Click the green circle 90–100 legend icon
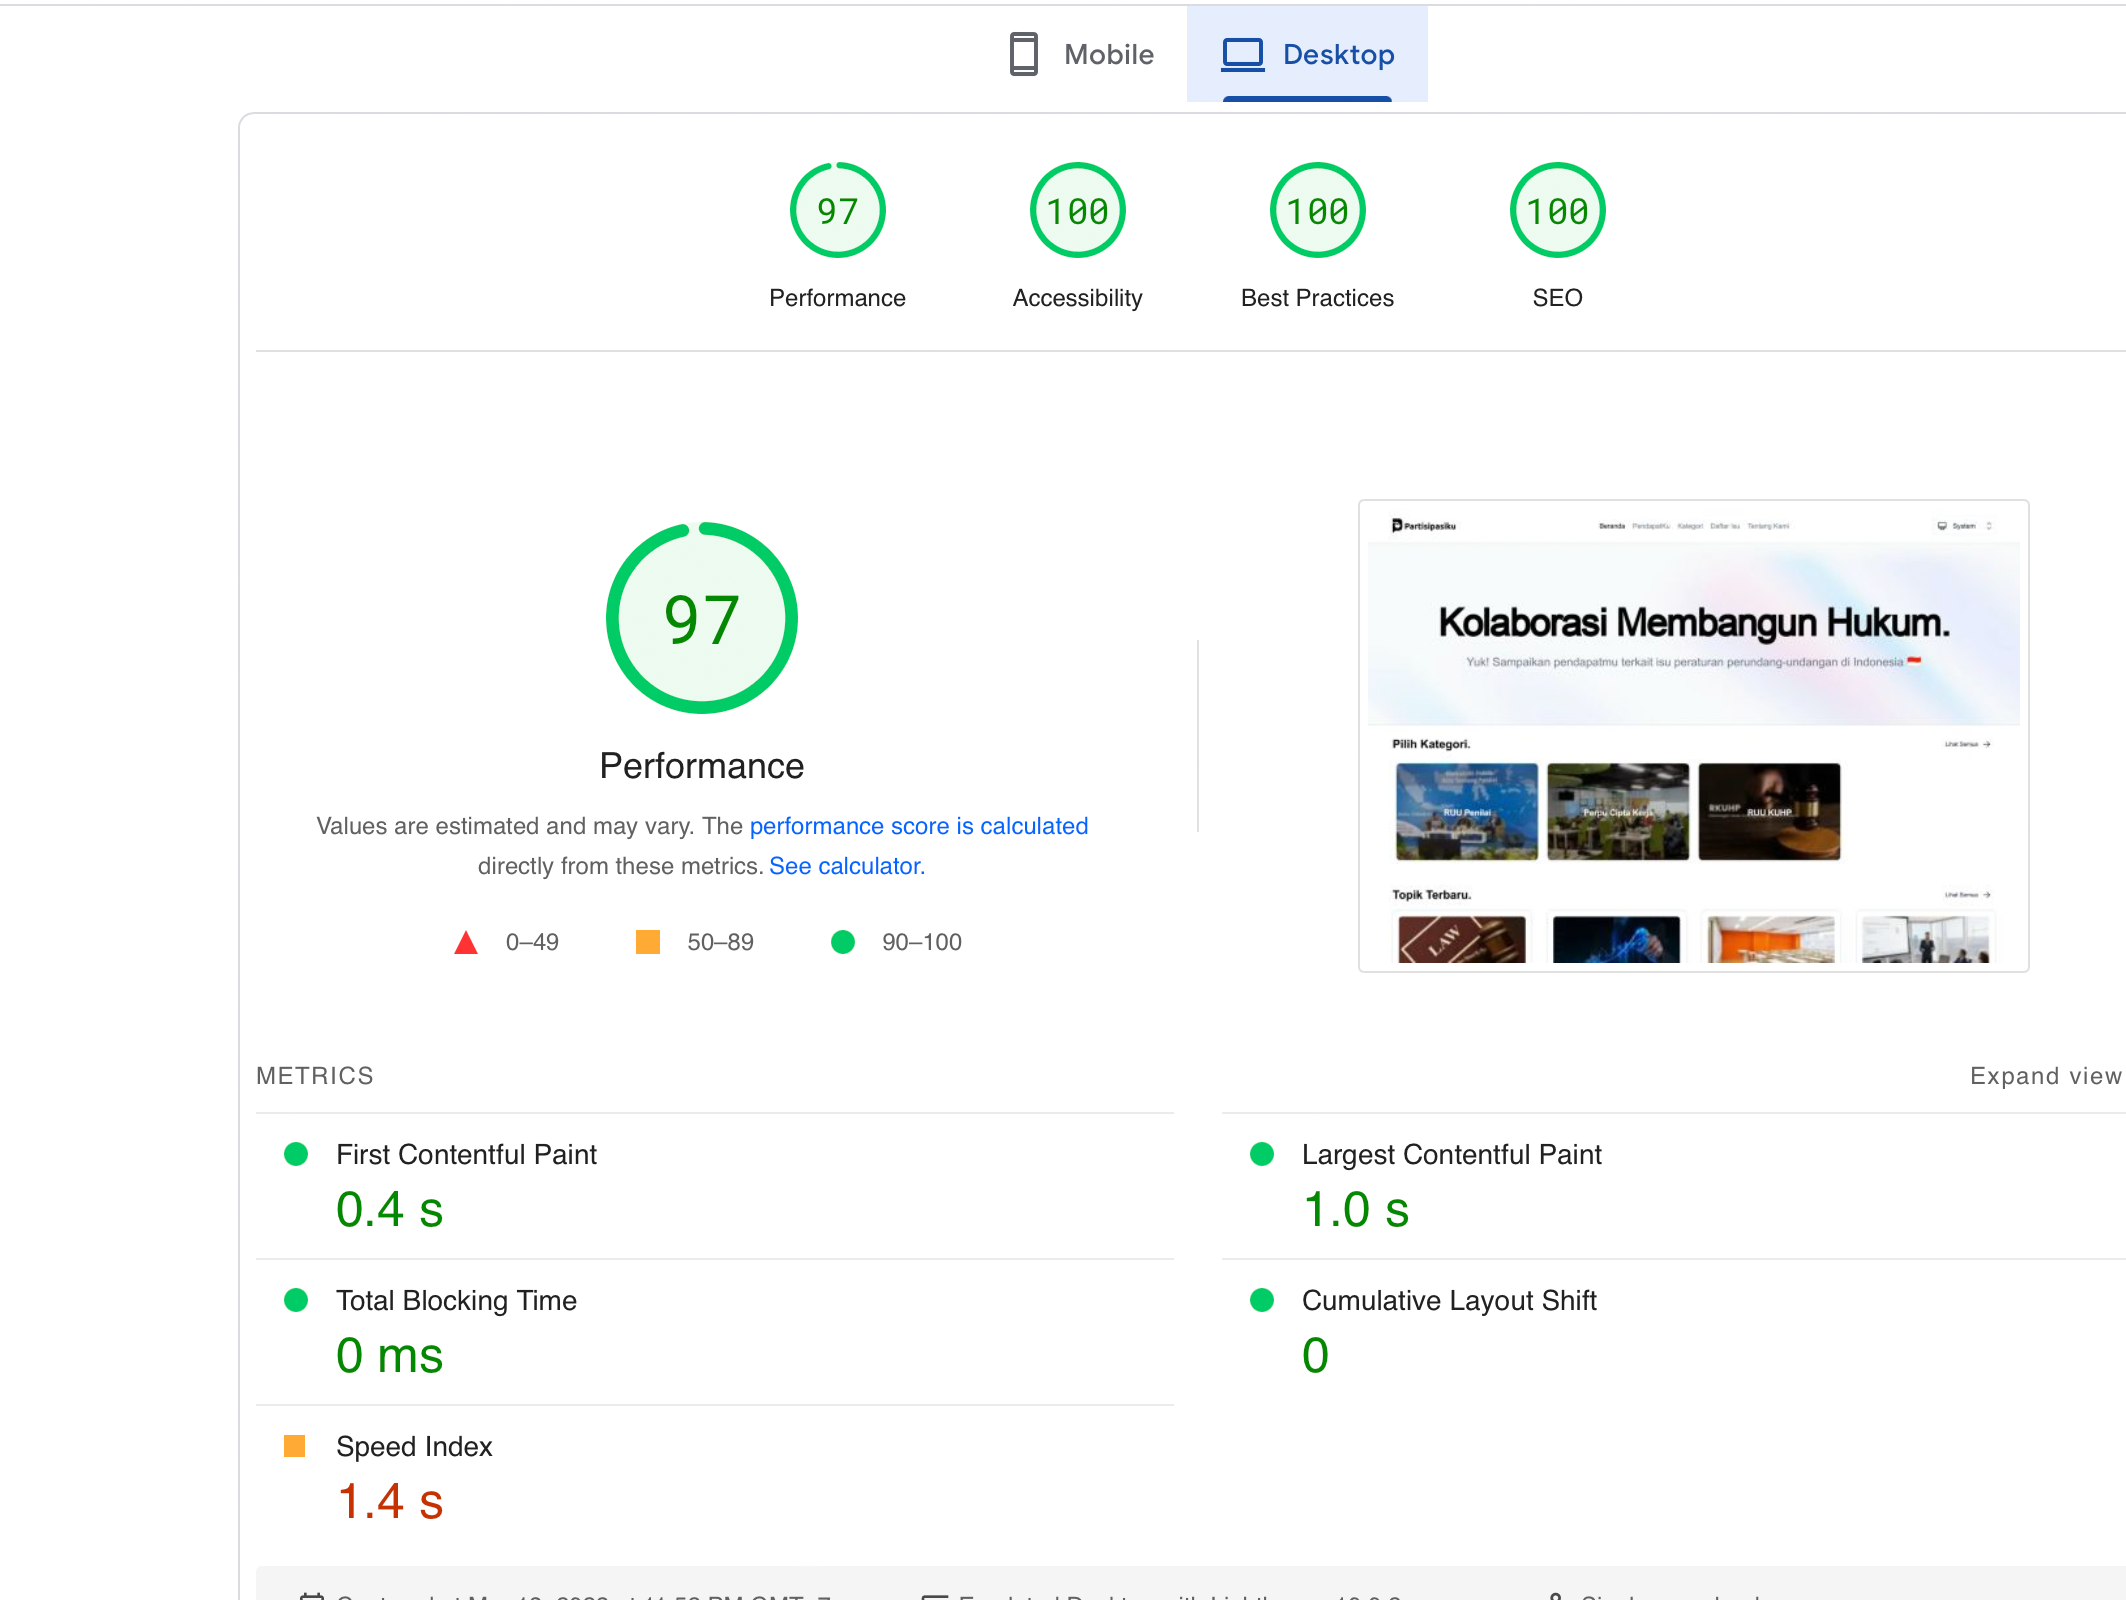This screenshot has width=2126, height=1600. pyautogui.click(x=843, y=942)
